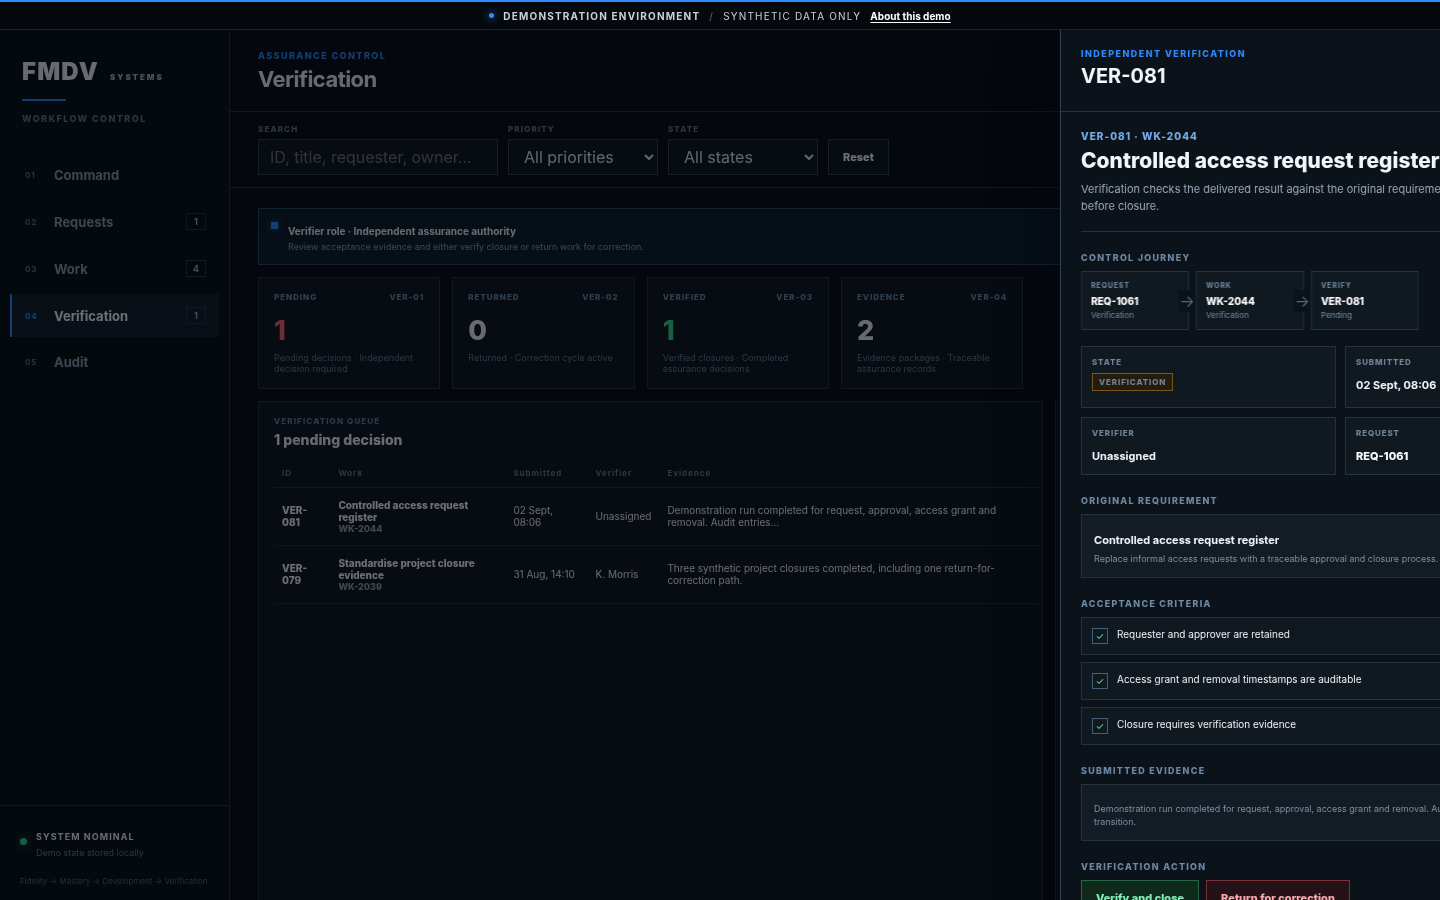Select the Pending decisions card
Image resolution: width=1440 pixels, height=900 pixels.
pyautogui.click(x=349, y=333)
